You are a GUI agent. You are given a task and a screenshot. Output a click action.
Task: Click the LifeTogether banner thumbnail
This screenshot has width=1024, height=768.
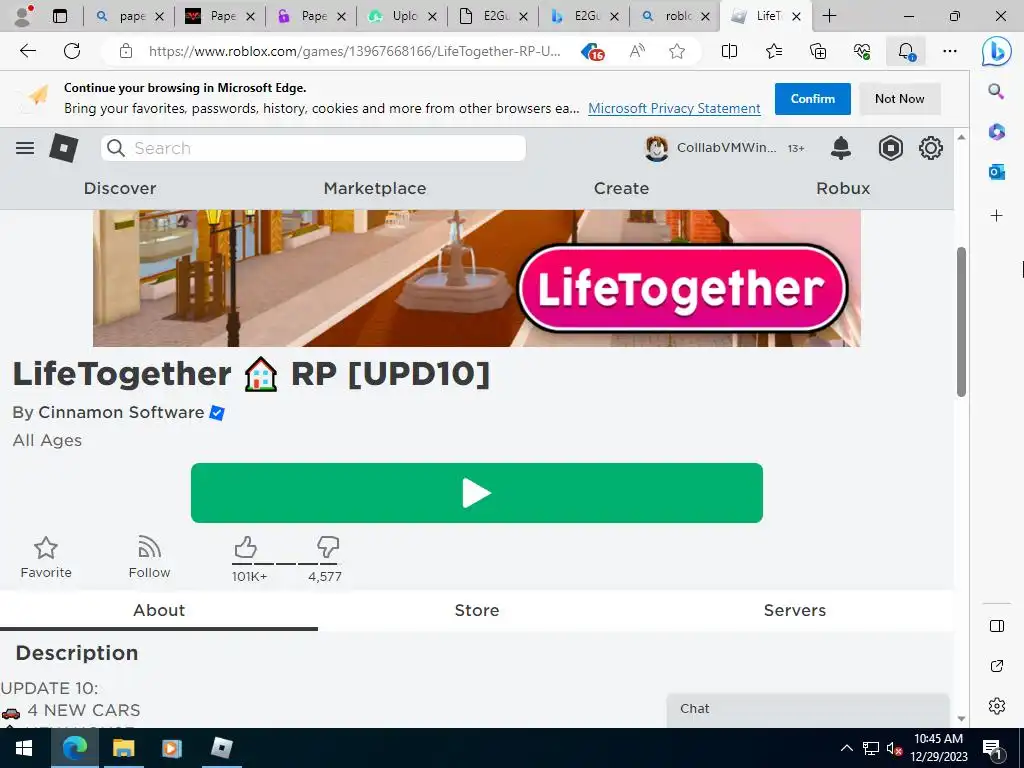477,278
